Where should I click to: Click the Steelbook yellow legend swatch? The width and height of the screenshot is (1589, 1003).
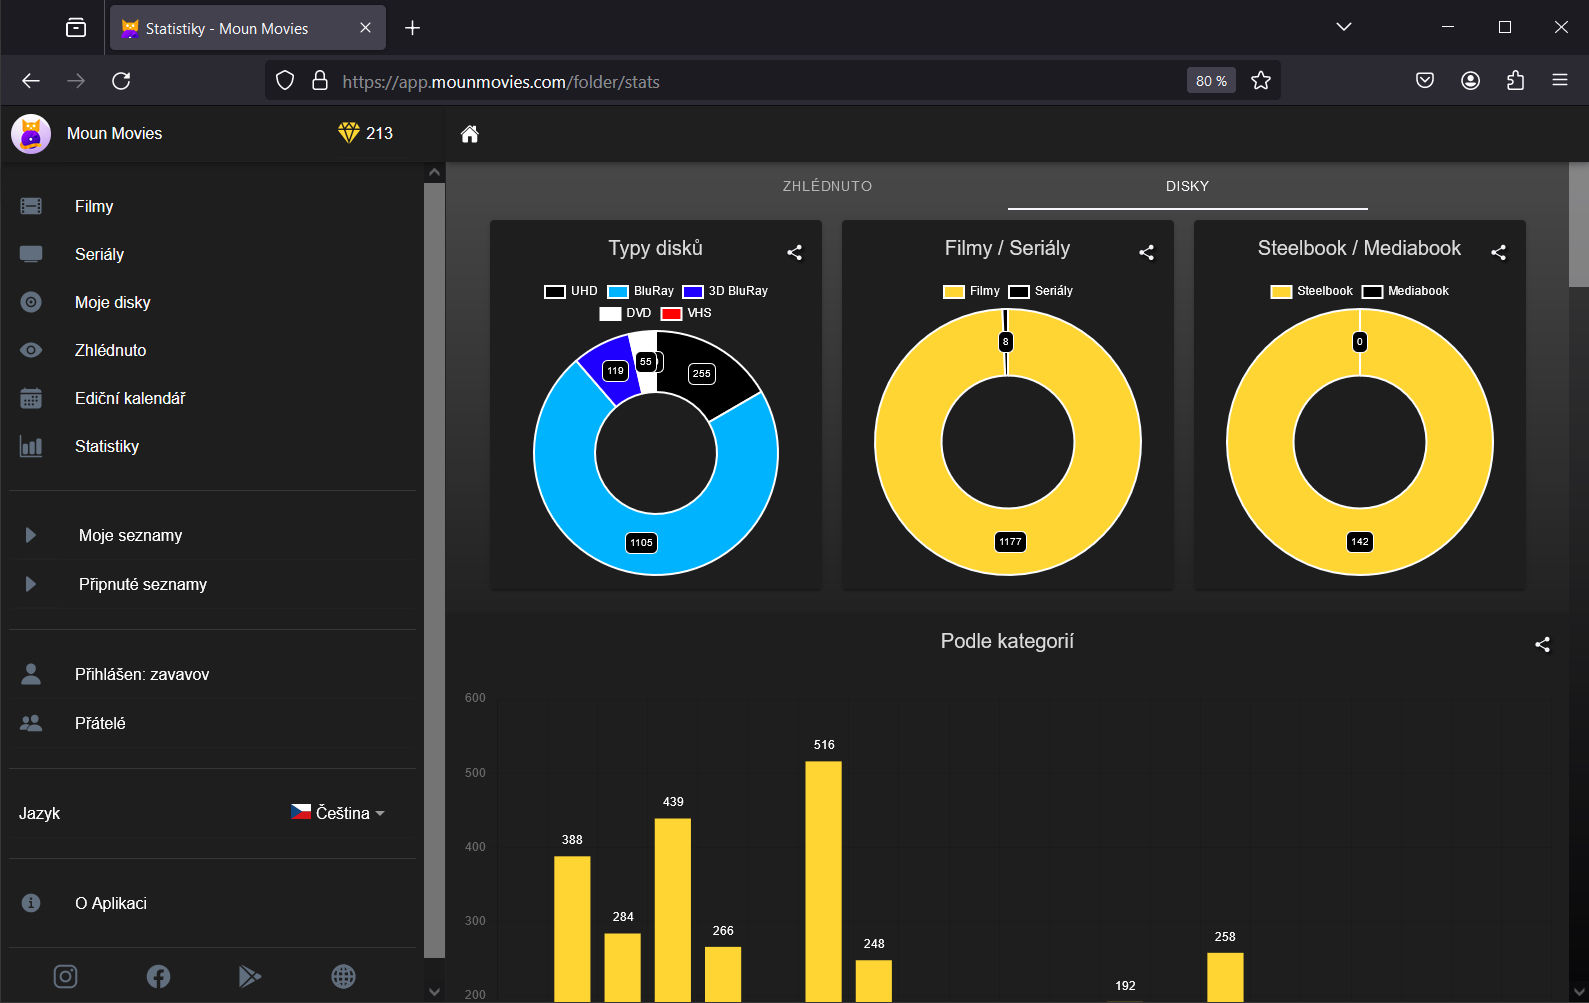[1281, 292]
